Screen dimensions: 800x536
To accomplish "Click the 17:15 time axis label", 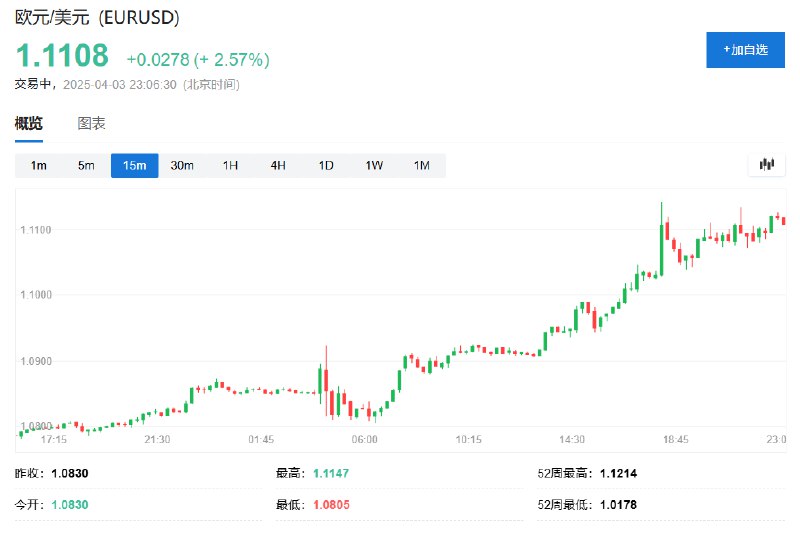I will pos(54,440).
